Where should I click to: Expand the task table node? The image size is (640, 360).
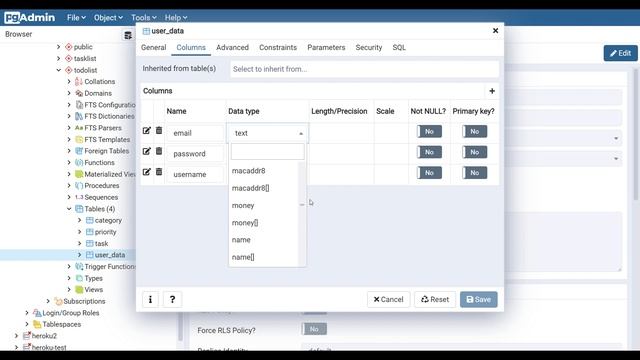click(x=80, y=244)
